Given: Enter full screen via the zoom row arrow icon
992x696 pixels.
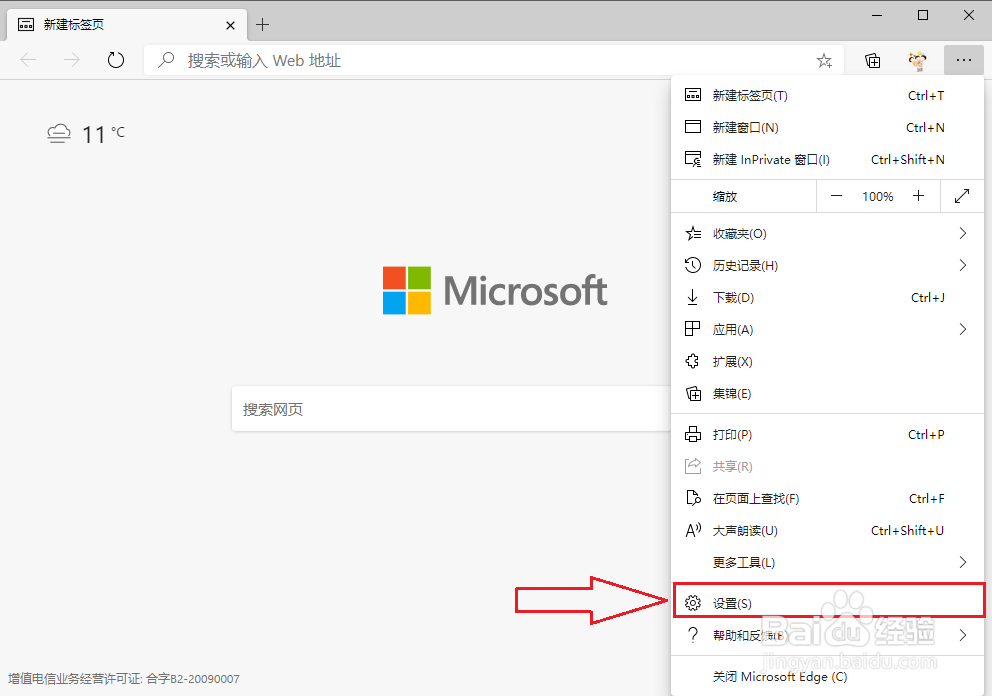Looking at the screenshot, I should tap(962, 196).
